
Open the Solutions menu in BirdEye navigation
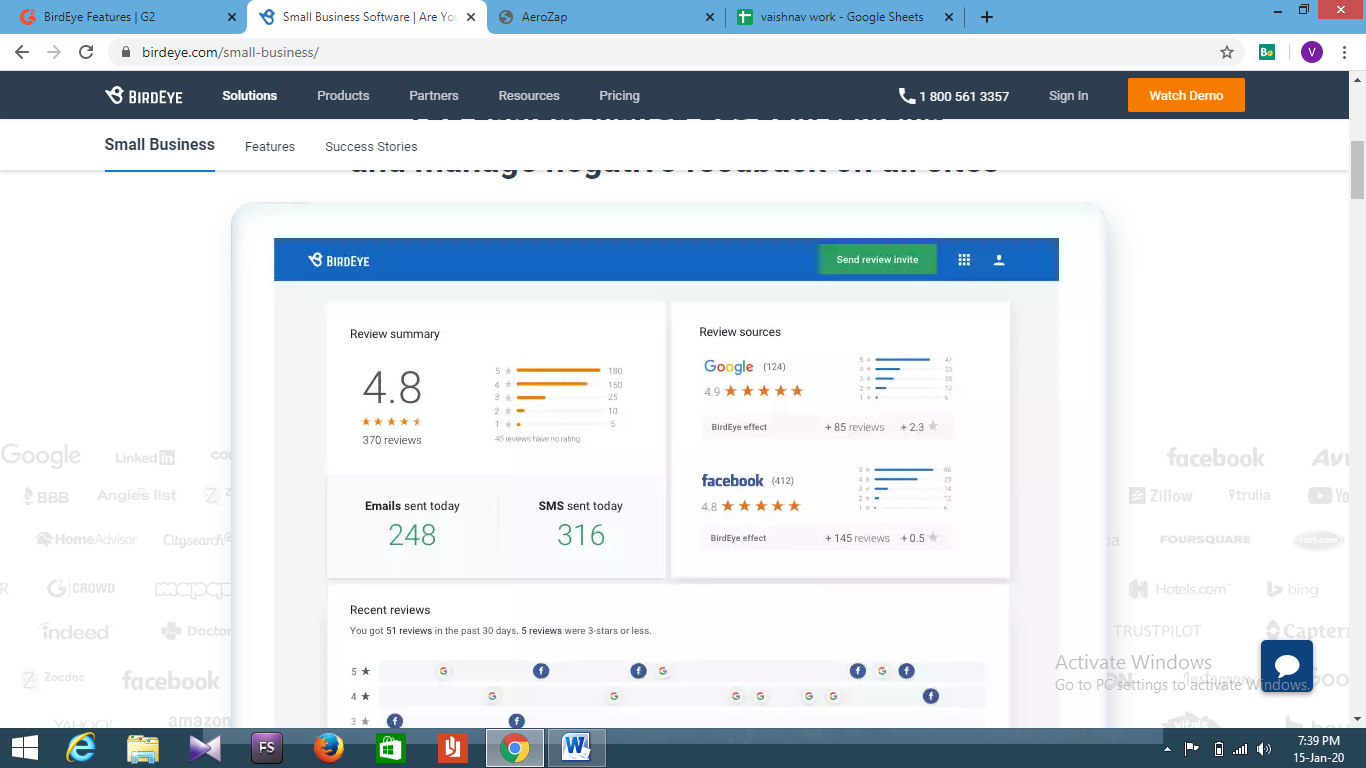[250, 96]
